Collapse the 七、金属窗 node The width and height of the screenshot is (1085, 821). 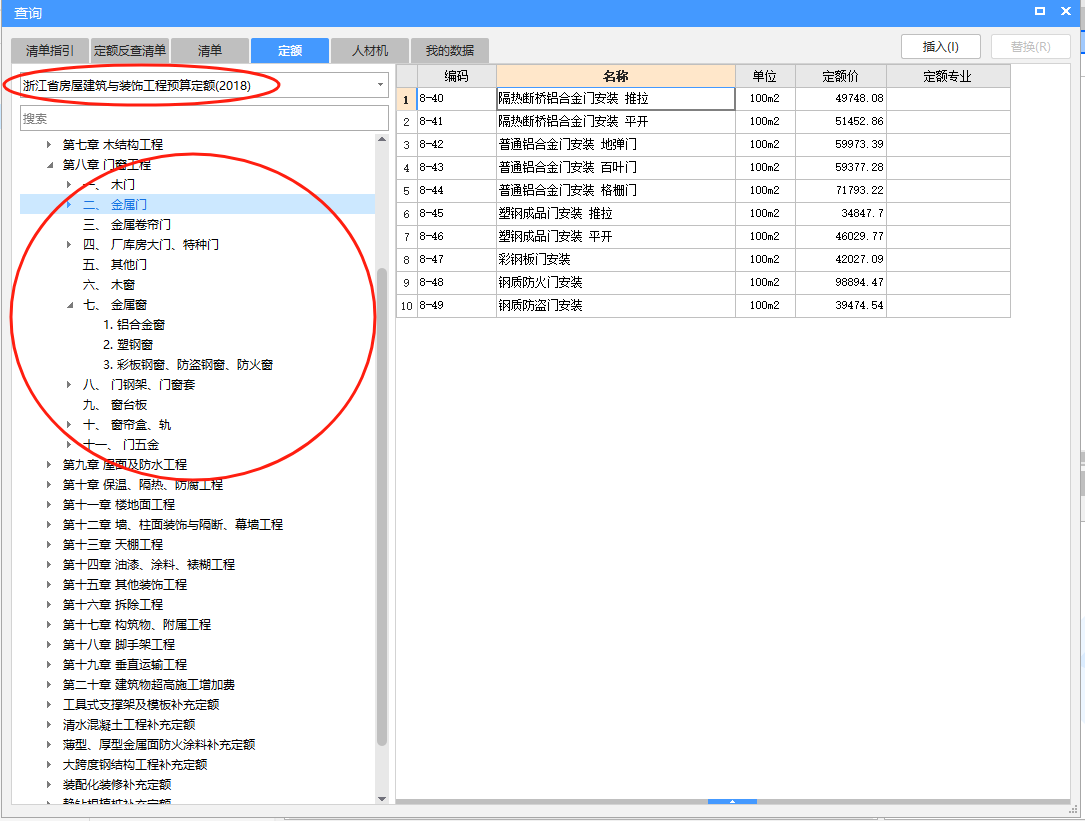(x=69, y=305)
